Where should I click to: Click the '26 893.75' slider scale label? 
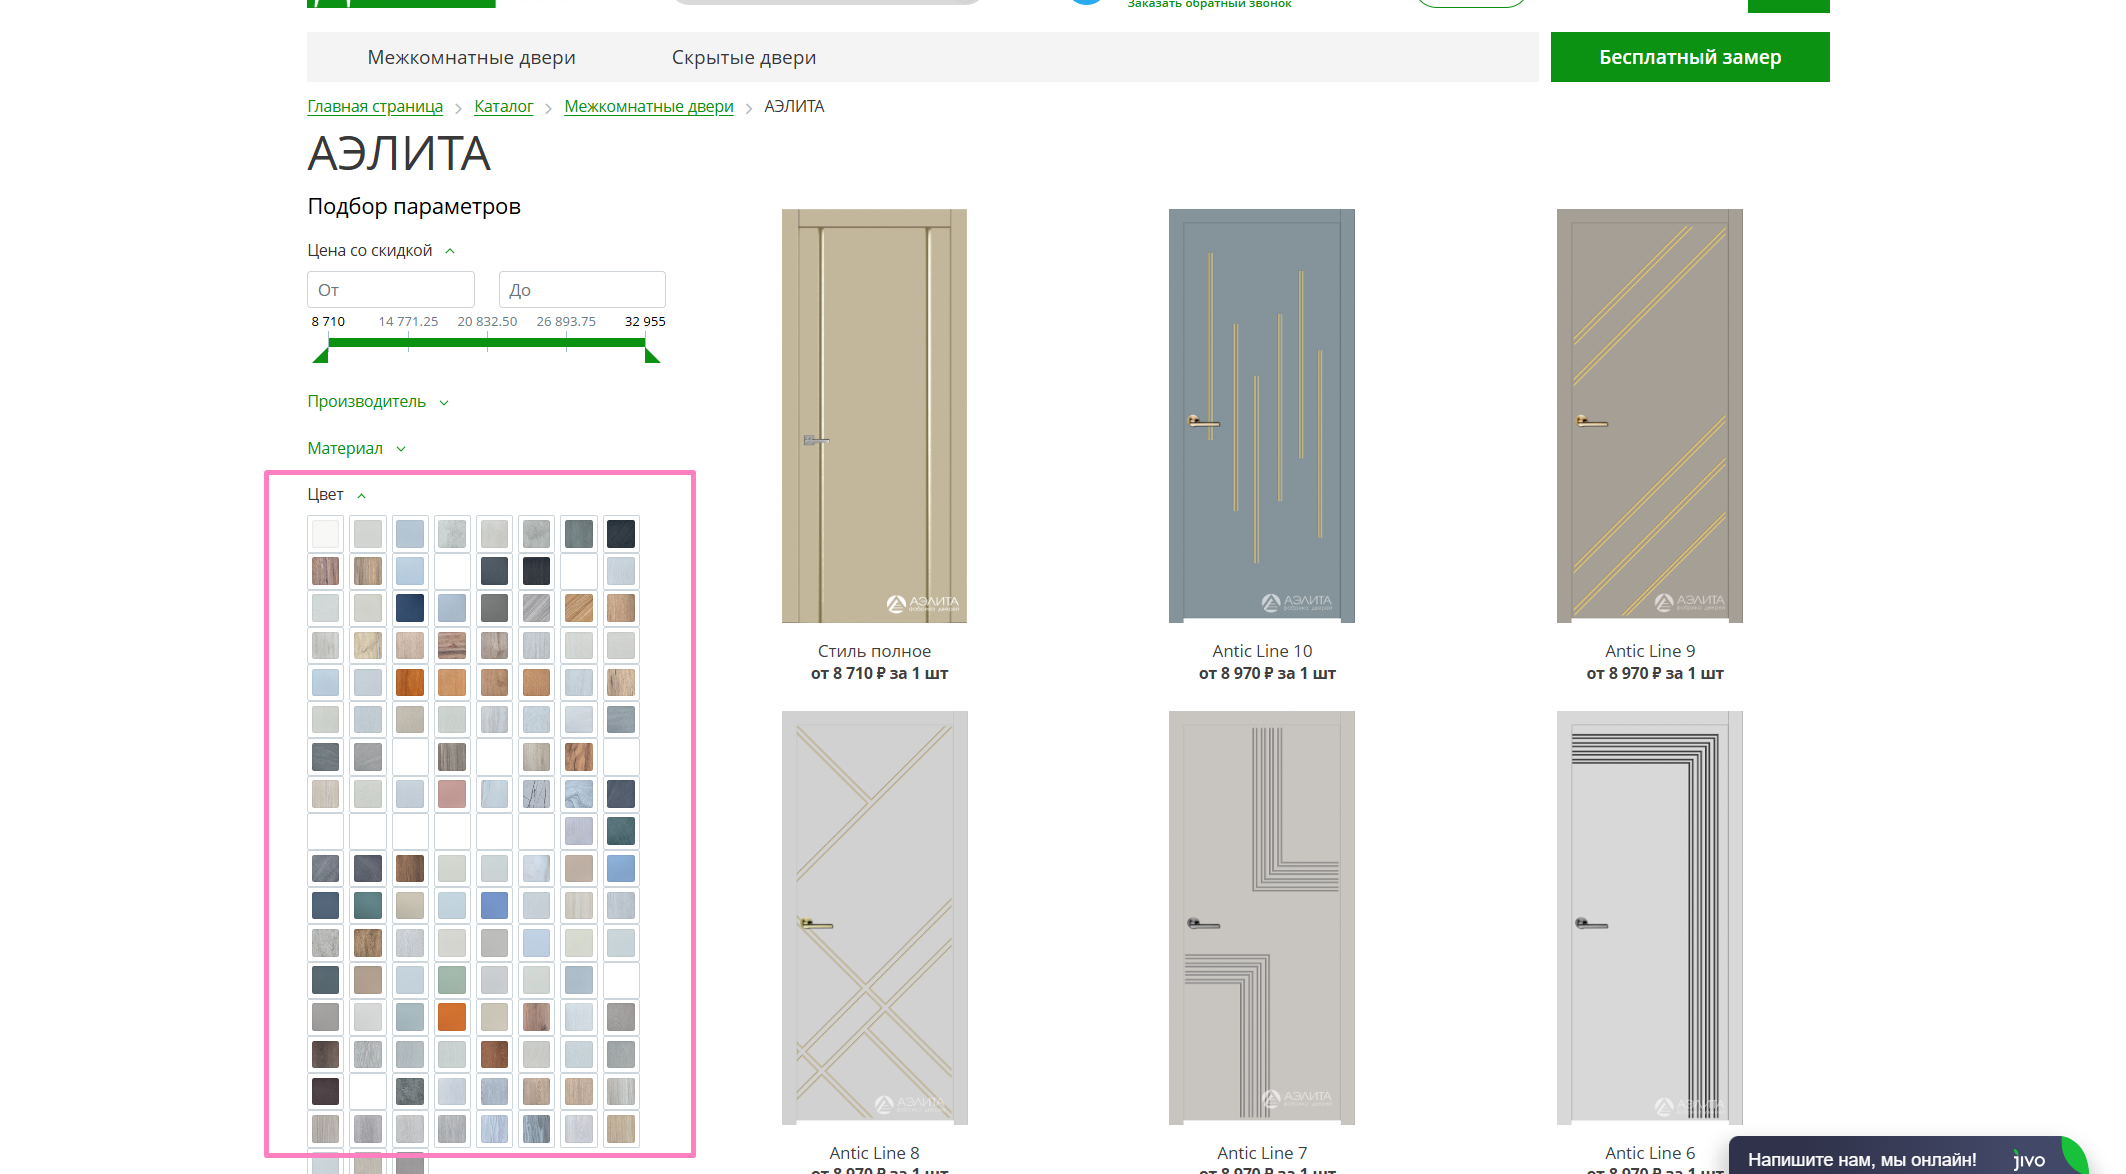[x=566, y=321]
